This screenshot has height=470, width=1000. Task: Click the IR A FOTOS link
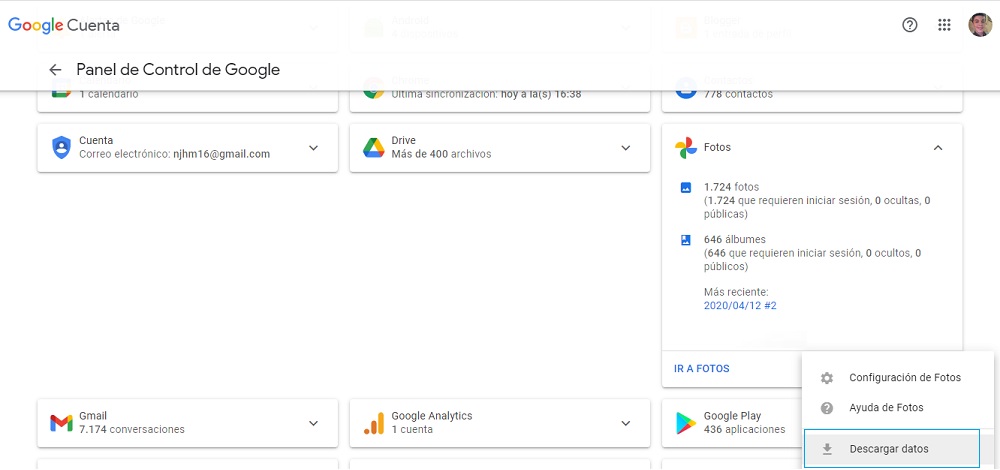click(702, 369)
